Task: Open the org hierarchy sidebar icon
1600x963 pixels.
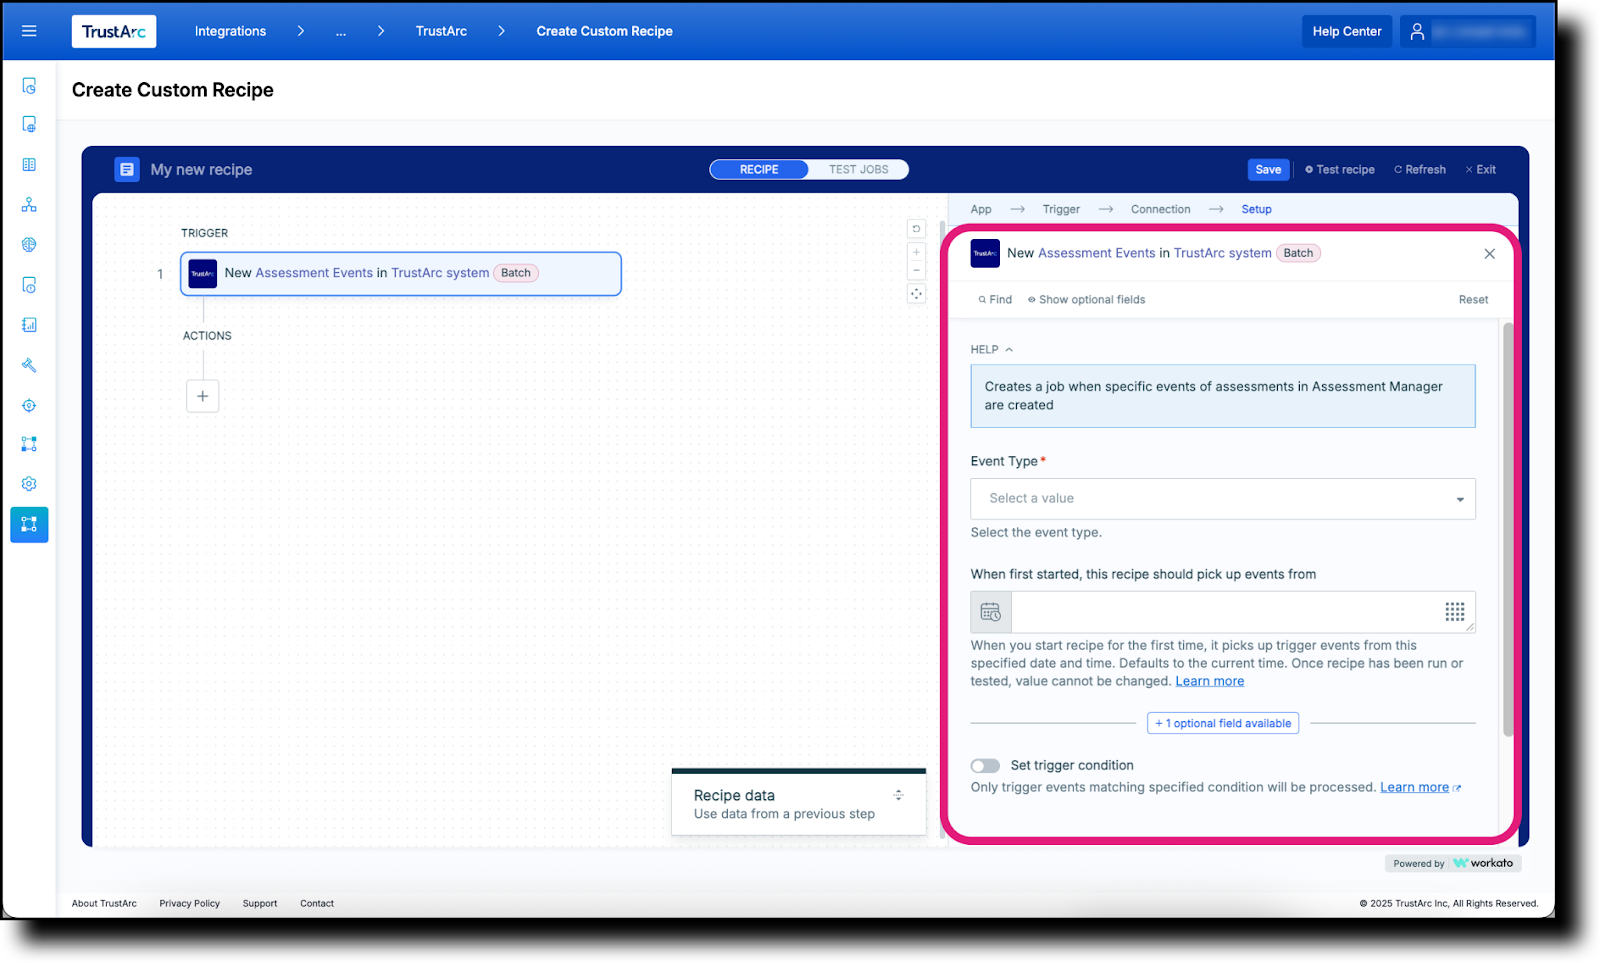Action: (x=29, y=204)
